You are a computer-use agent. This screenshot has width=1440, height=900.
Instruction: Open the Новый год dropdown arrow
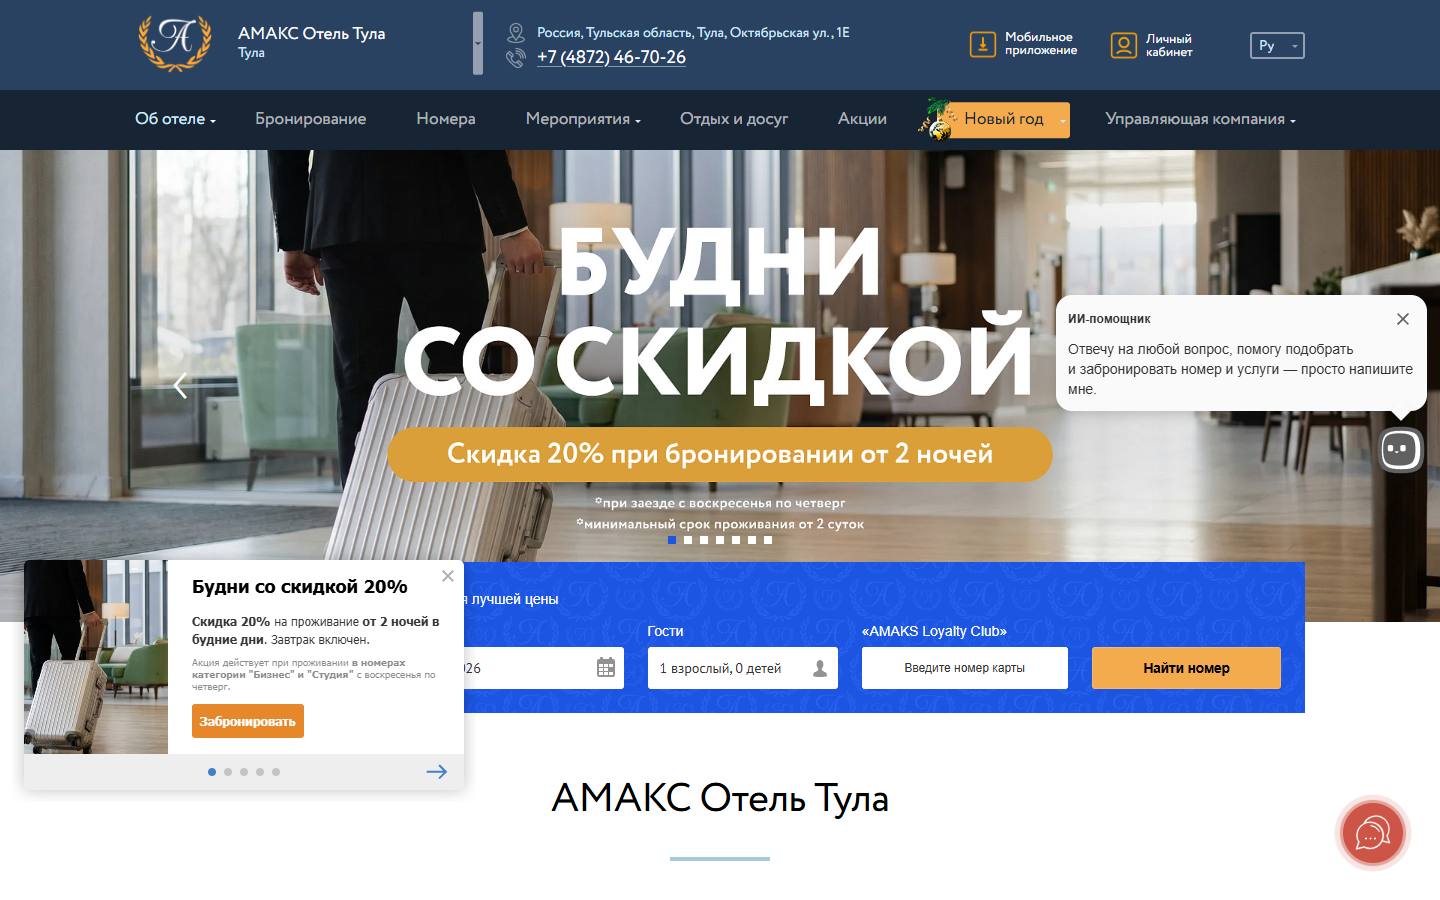point(1062,121)
